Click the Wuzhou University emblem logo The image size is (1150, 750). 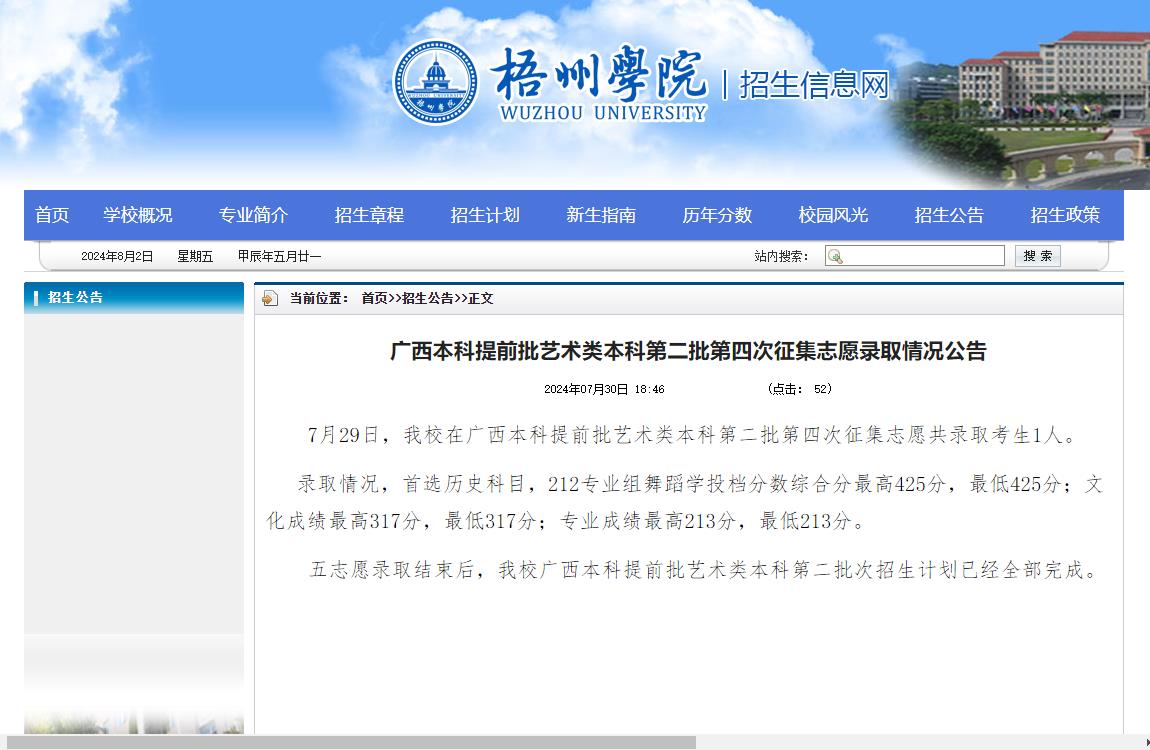click(434, 83)
